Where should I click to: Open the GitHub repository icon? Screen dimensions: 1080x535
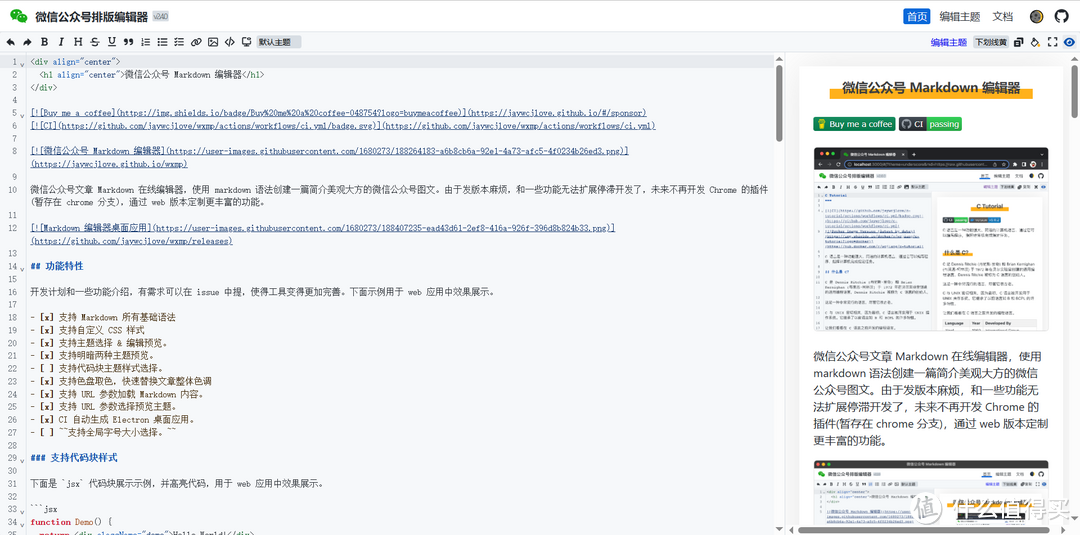1061,17
